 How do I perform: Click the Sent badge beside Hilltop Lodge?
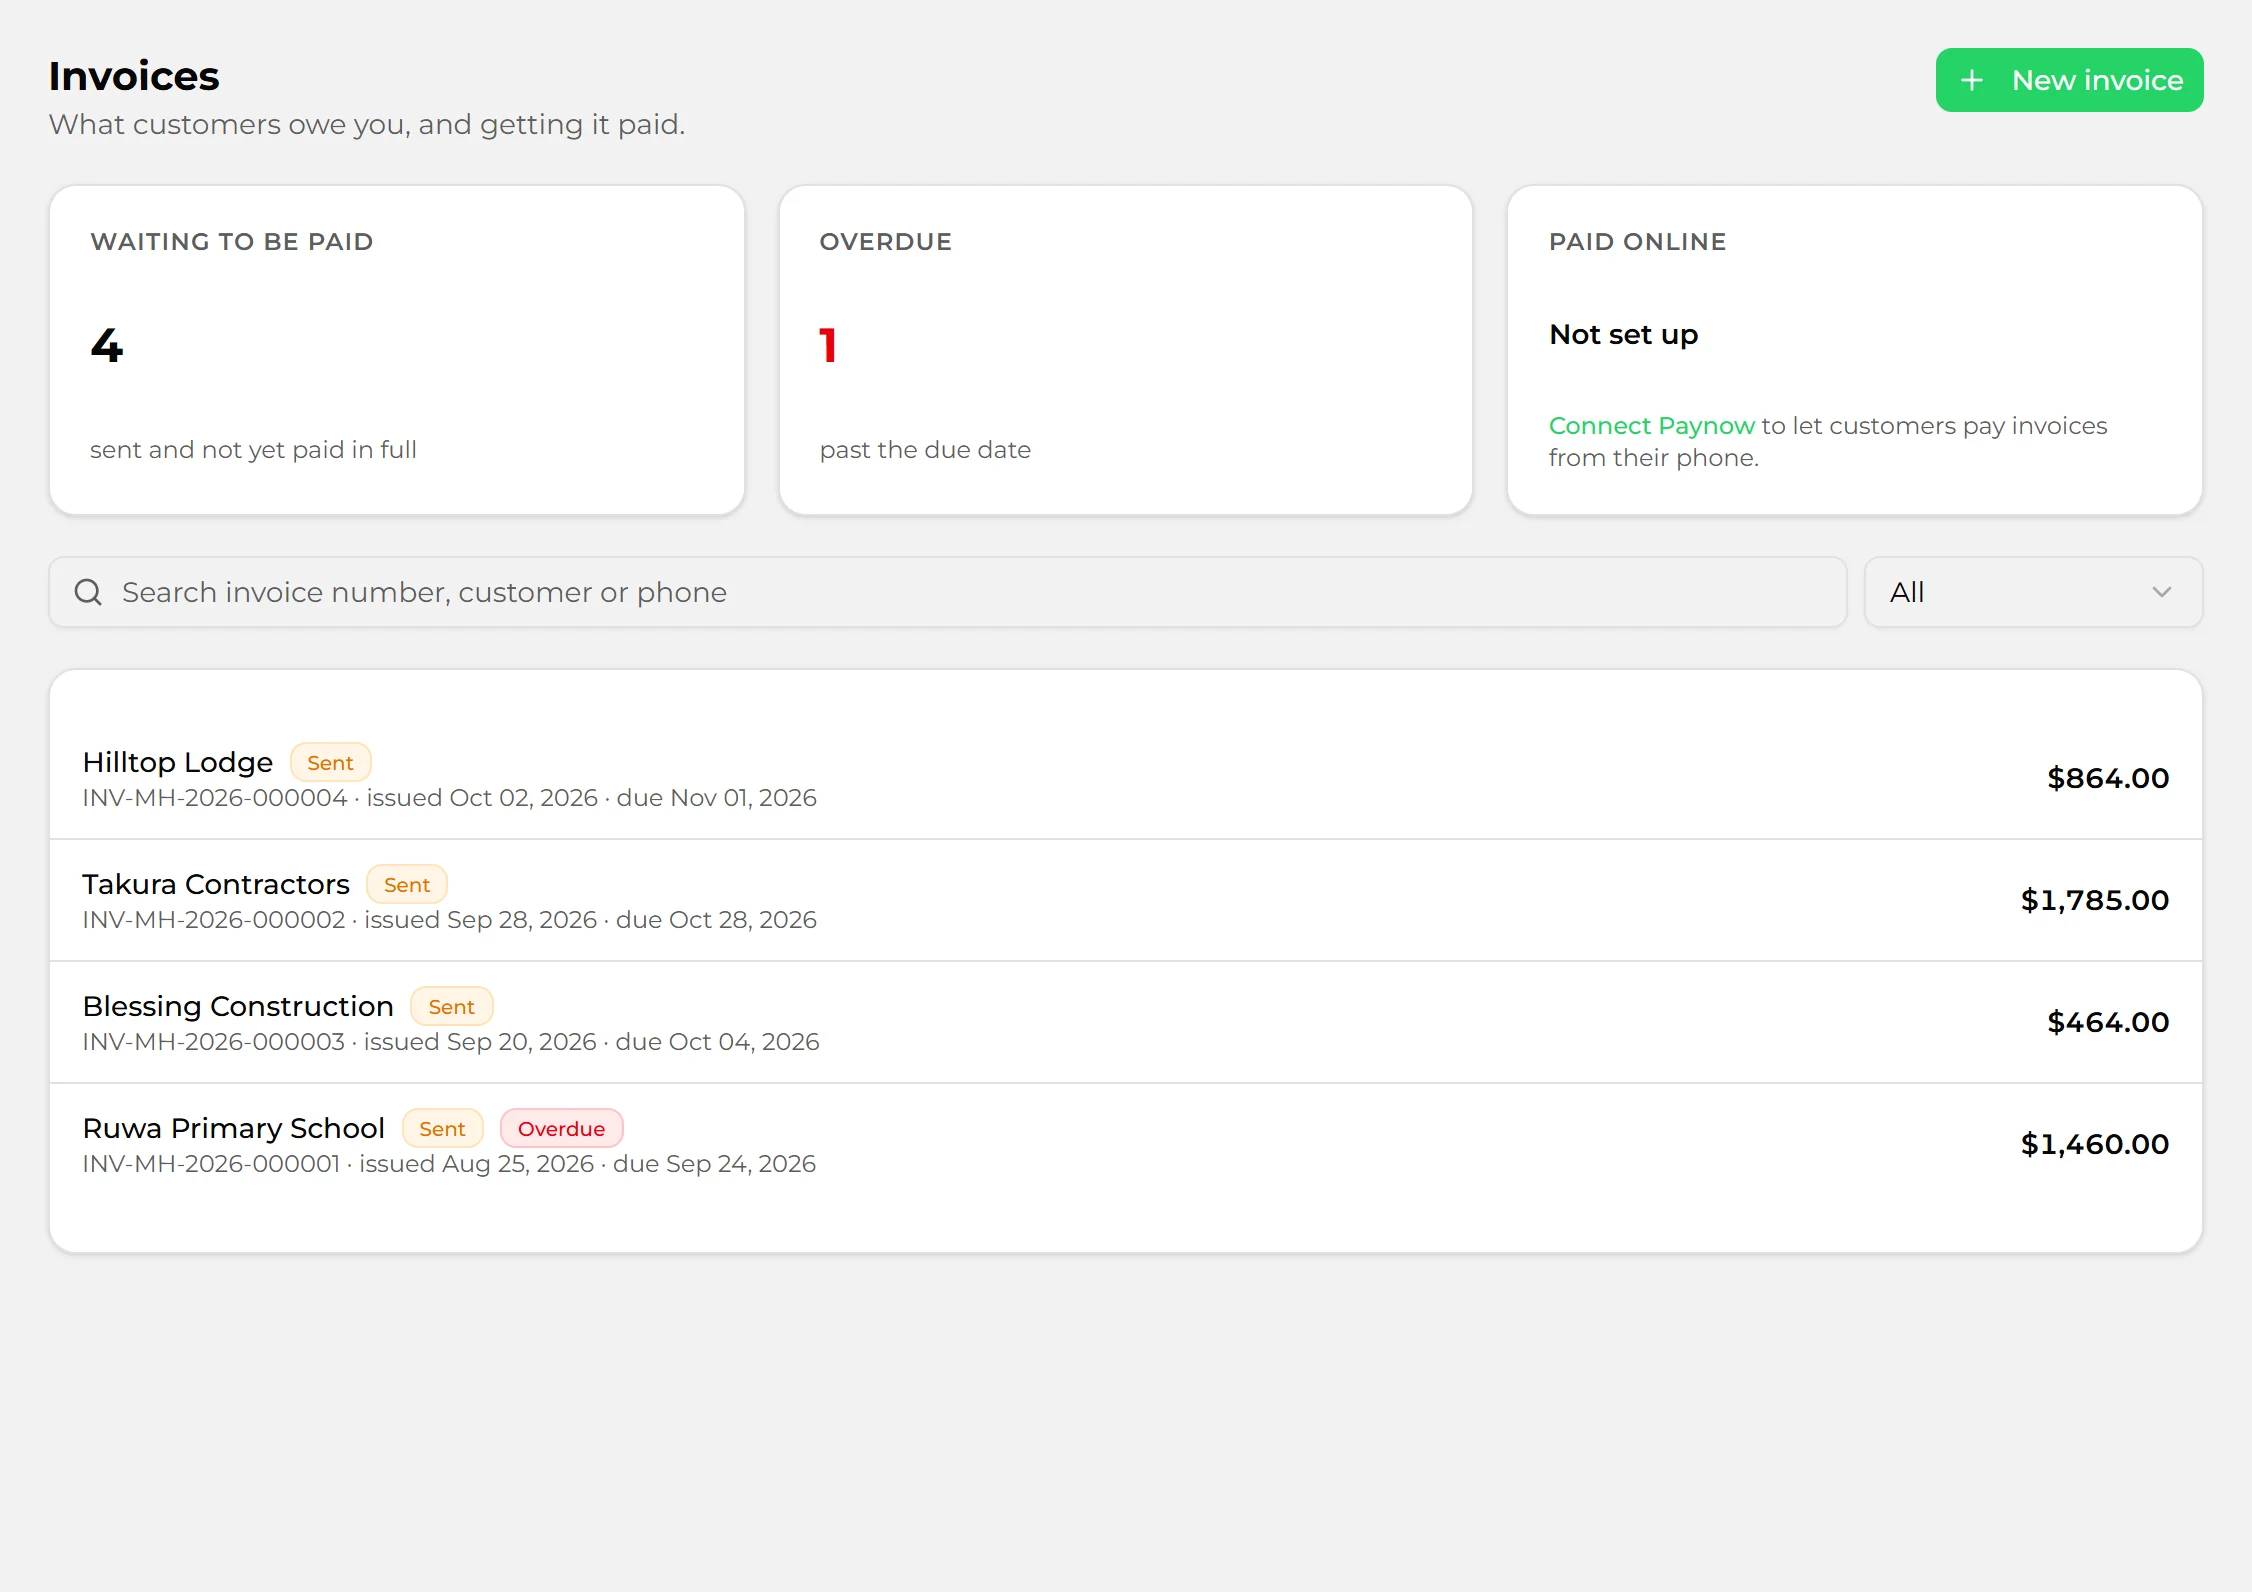330,762
